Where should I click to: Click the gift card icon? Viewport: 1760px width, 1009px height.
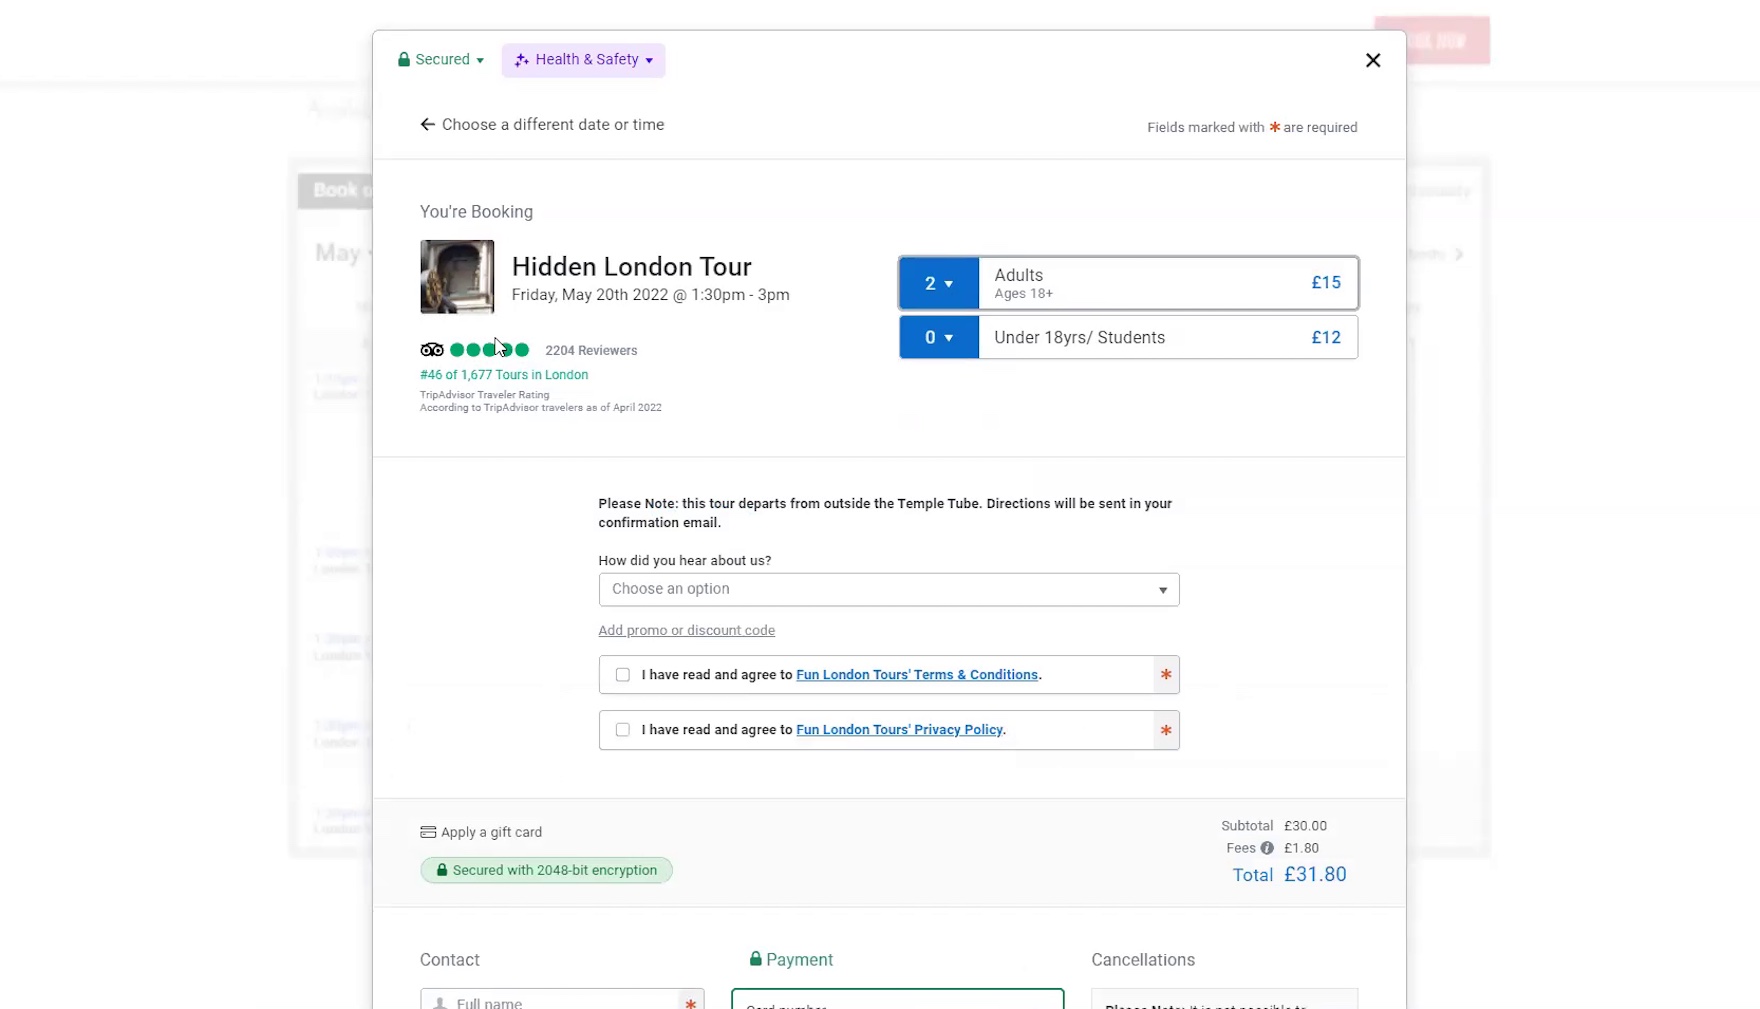point(428,832)
